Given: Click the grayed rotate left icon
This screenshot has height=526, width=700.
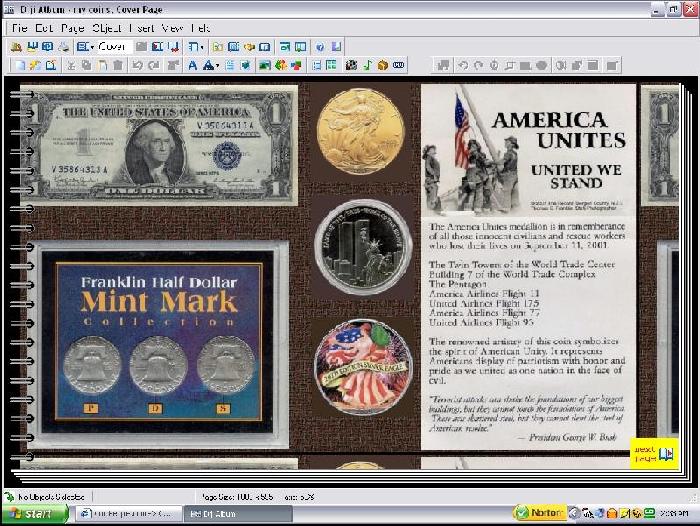Looking at the screenshot, I should coord(463,65).
